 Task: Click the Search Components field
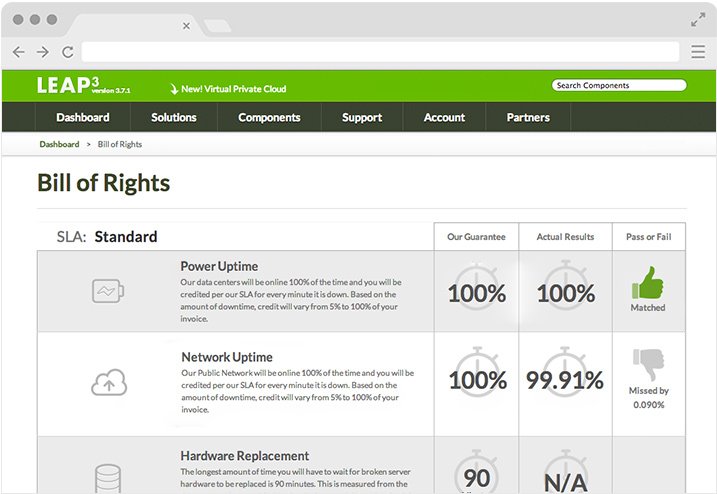(619, 85)
